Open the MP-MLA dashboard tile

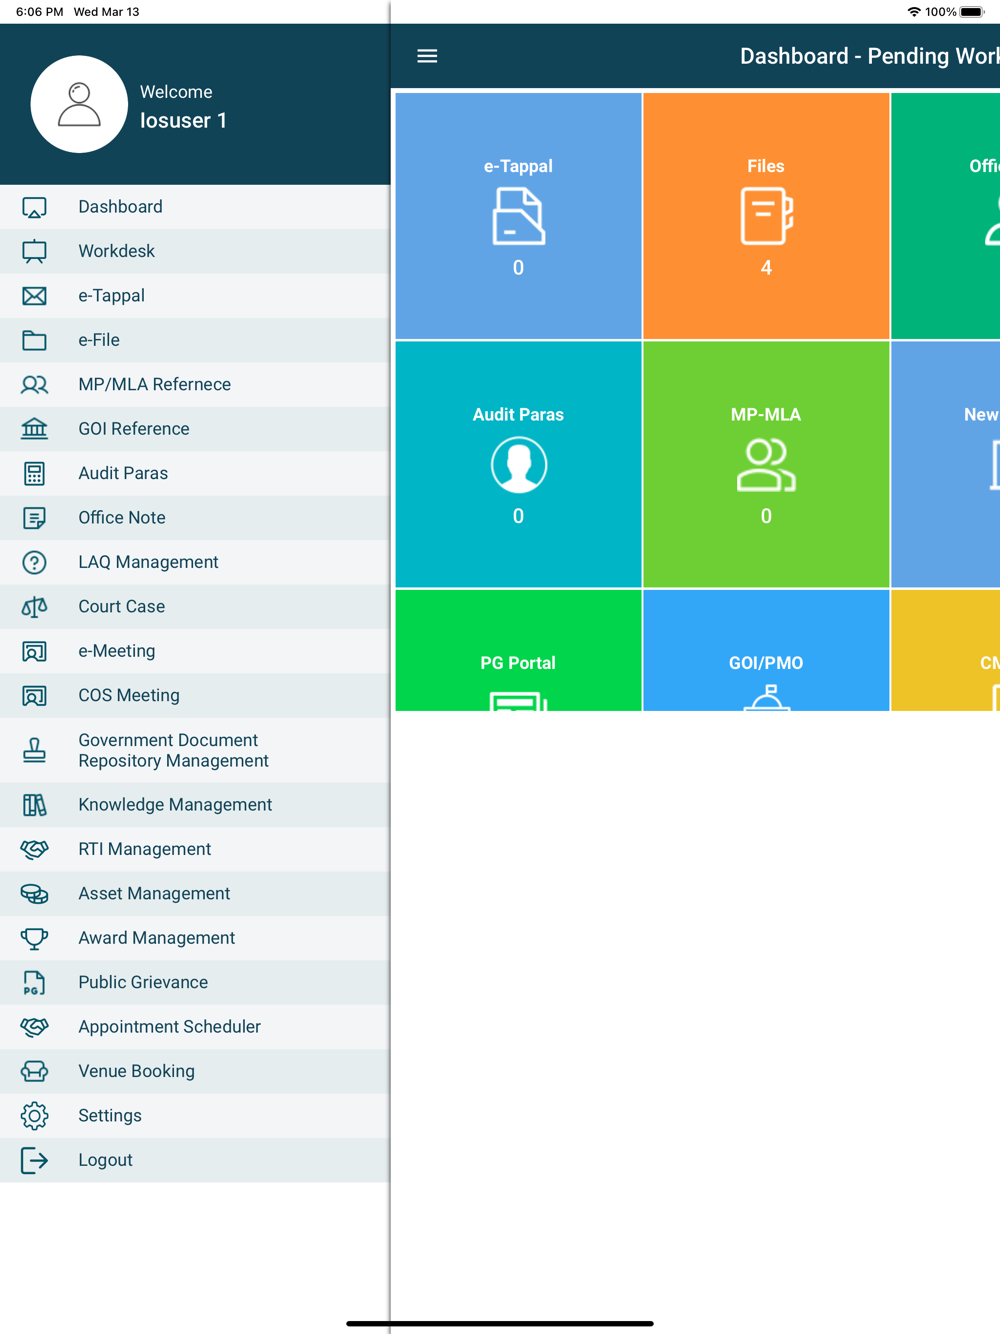tap(766, 464)
